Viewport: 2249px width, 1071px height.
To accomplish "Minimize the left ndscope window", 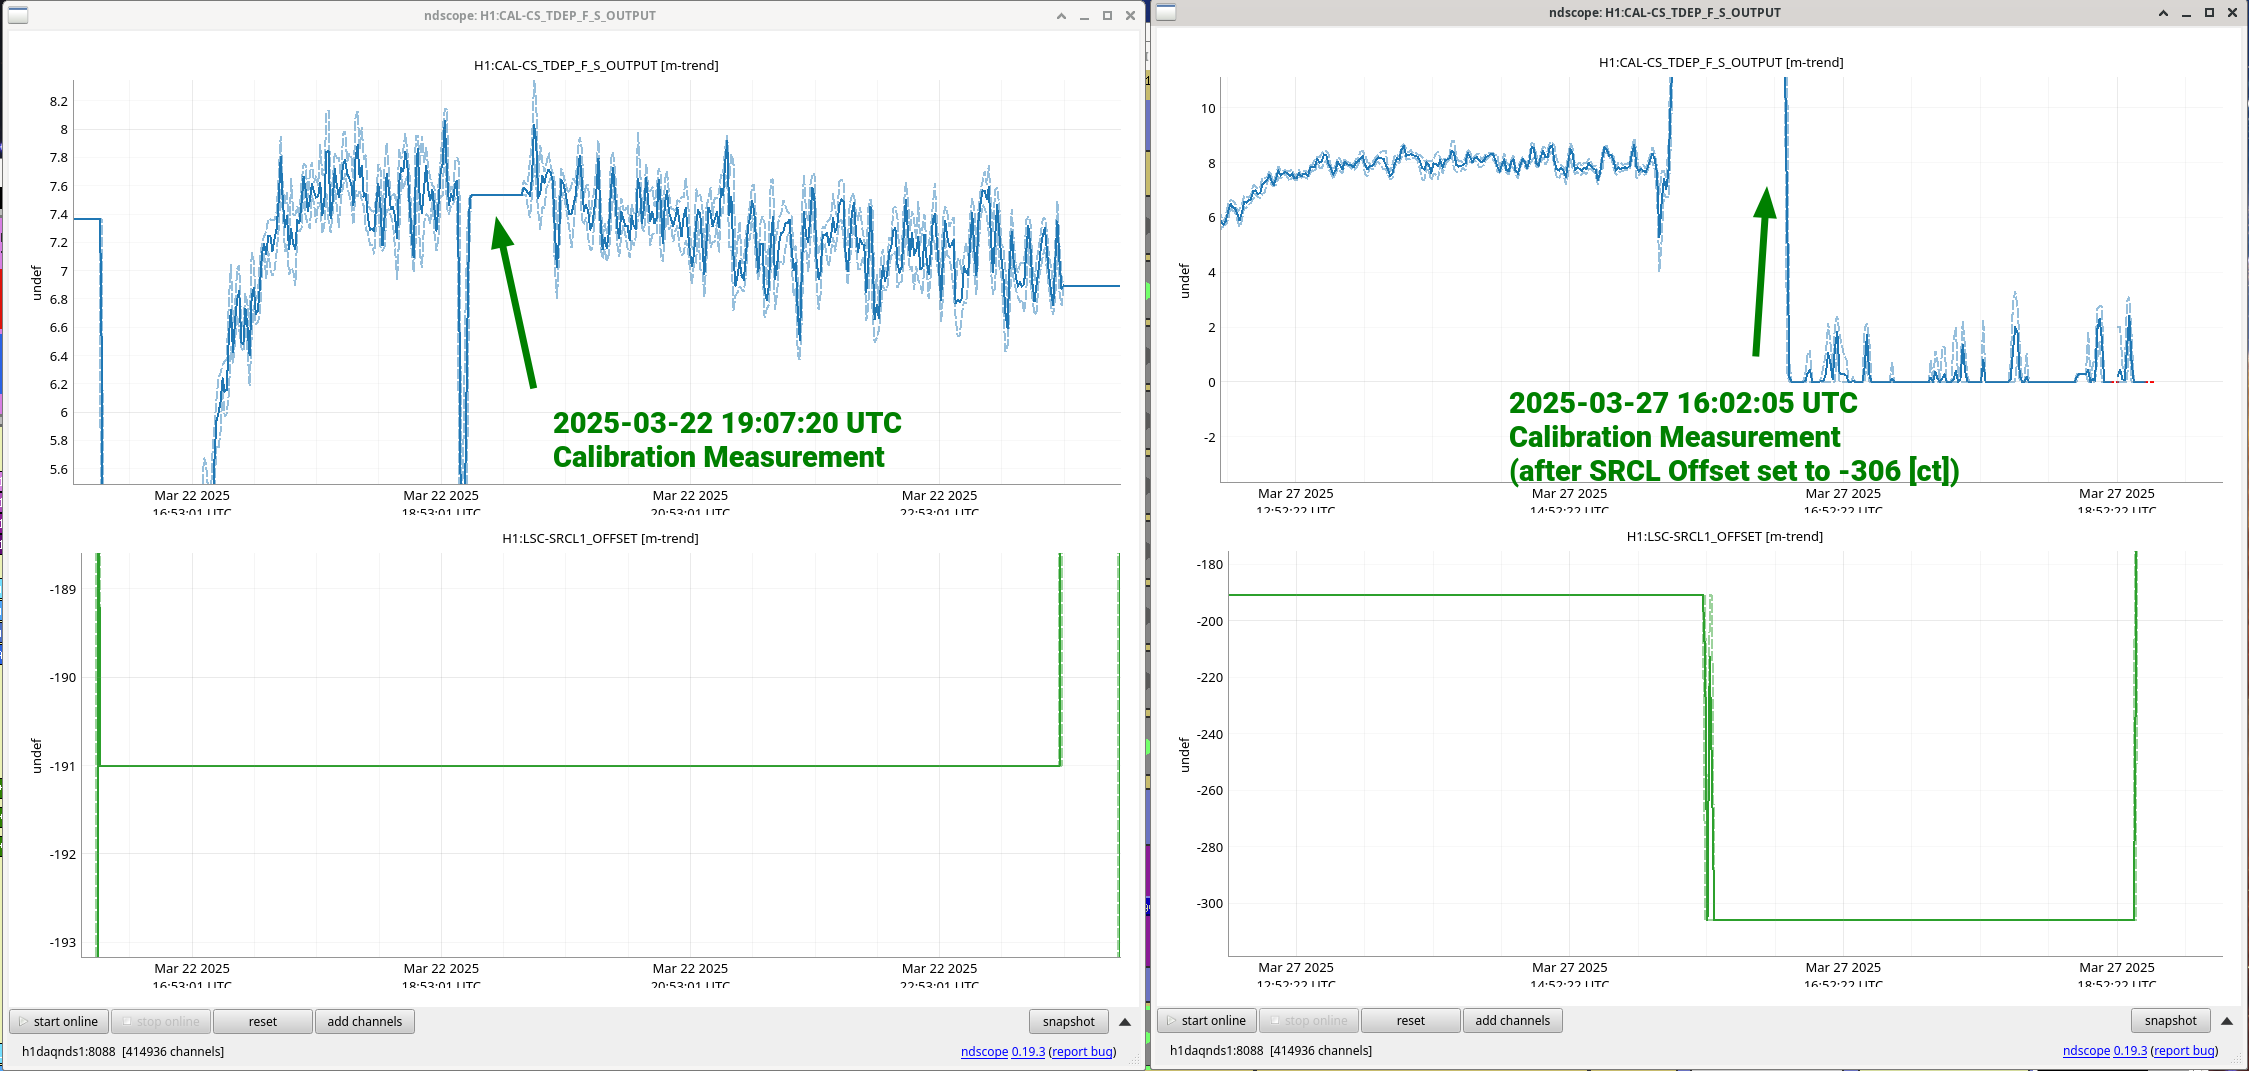I will [x=1084, y=16].
